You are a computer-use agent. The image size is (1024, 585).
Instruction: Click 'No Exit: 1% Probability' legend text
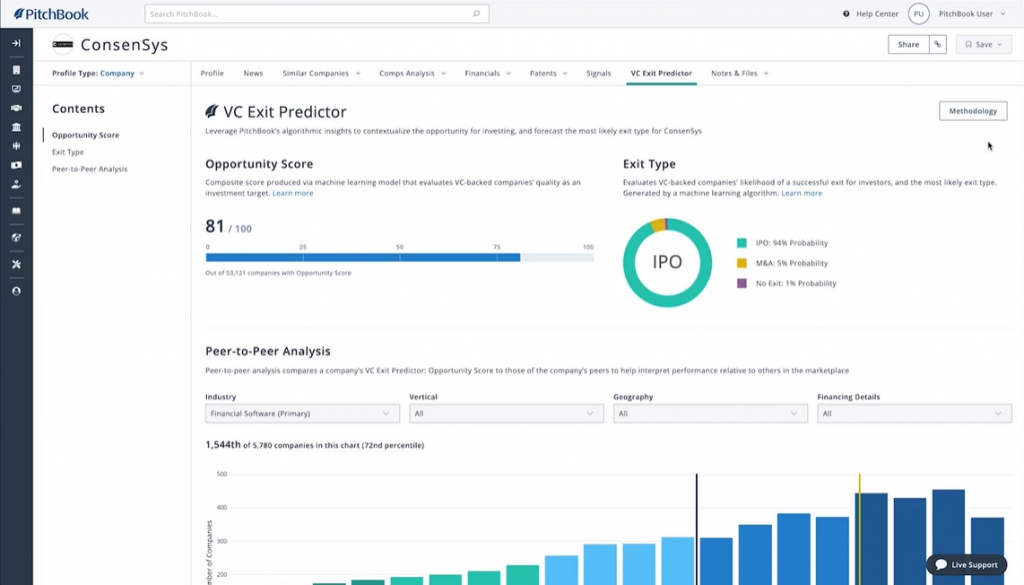796,283
